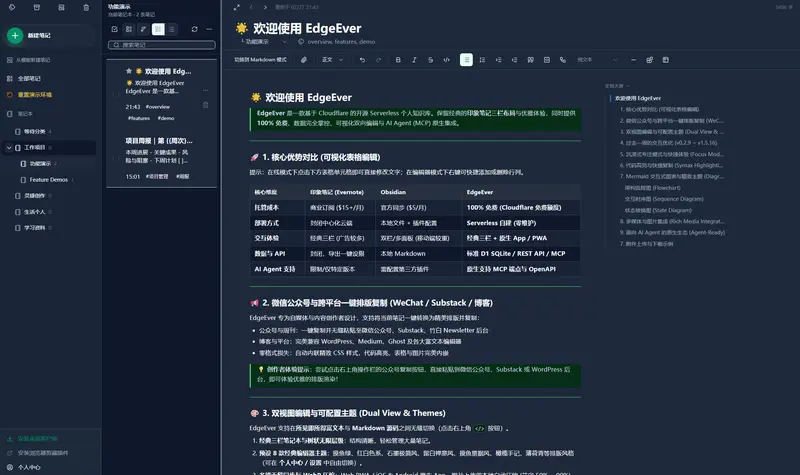Jump to outline item Mermaid section
Viewport: 800px width, 475px height.
[671, 177]
